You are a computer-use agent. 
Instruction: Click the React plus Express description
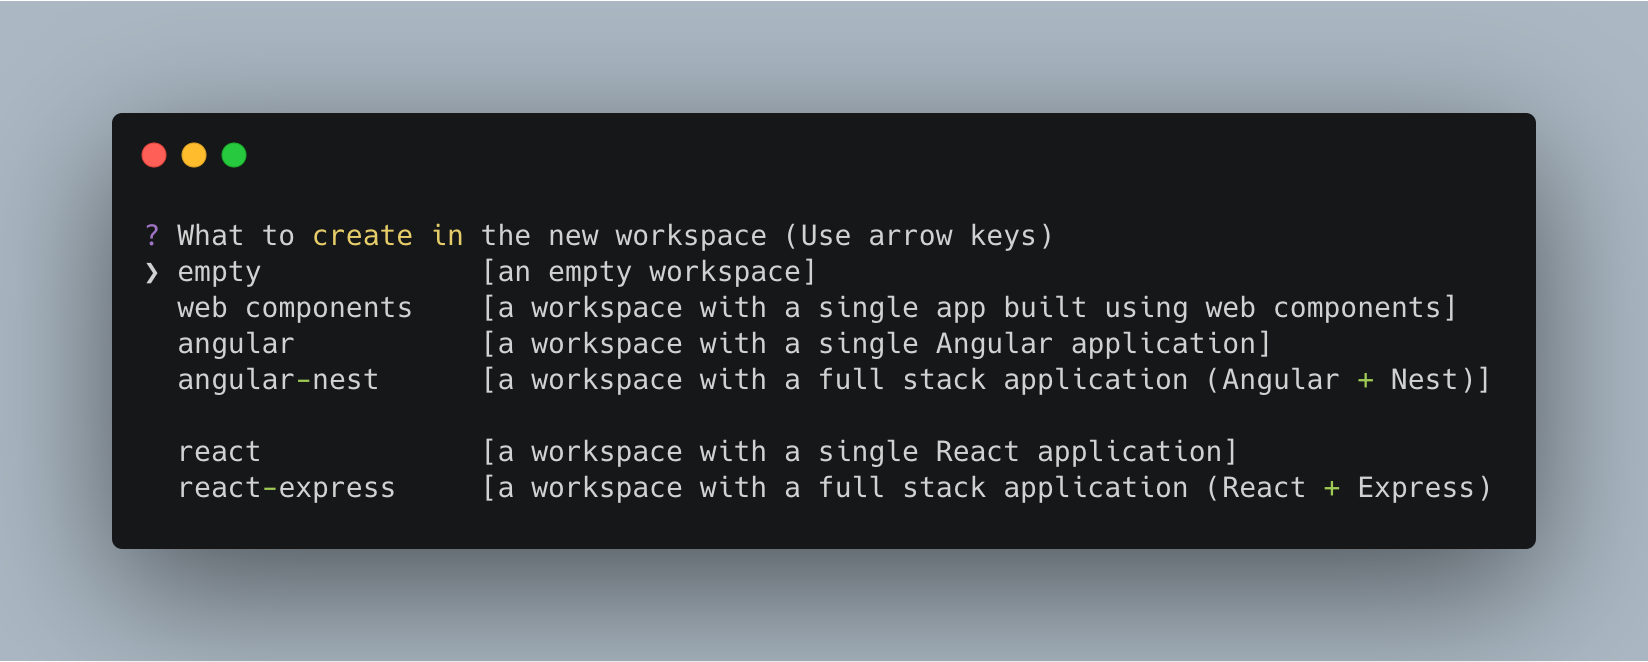click(x=985, y=487)
